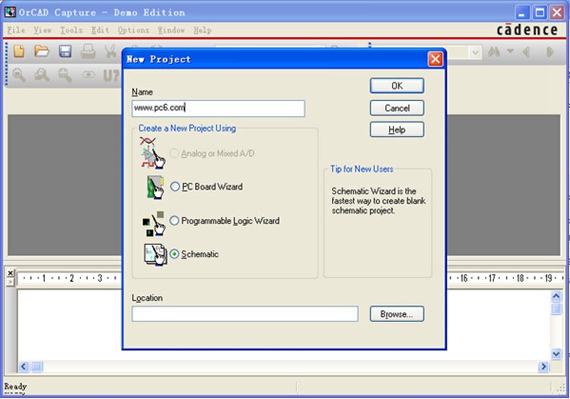570x399 pixels.
Task: Click the Zoom in magnifier icon
Action: [19, 75]
